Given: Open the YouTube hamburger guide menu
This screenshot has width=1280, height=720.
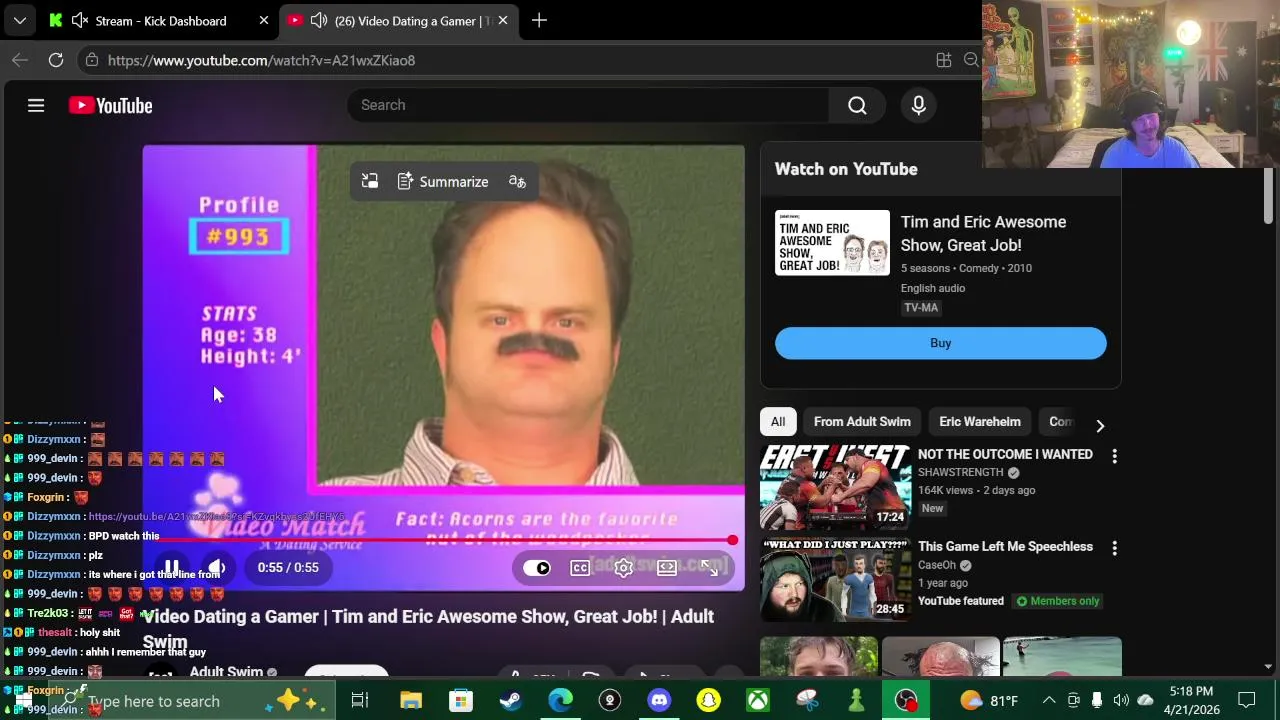Looking at the screenshot, I should coord(36,105).
